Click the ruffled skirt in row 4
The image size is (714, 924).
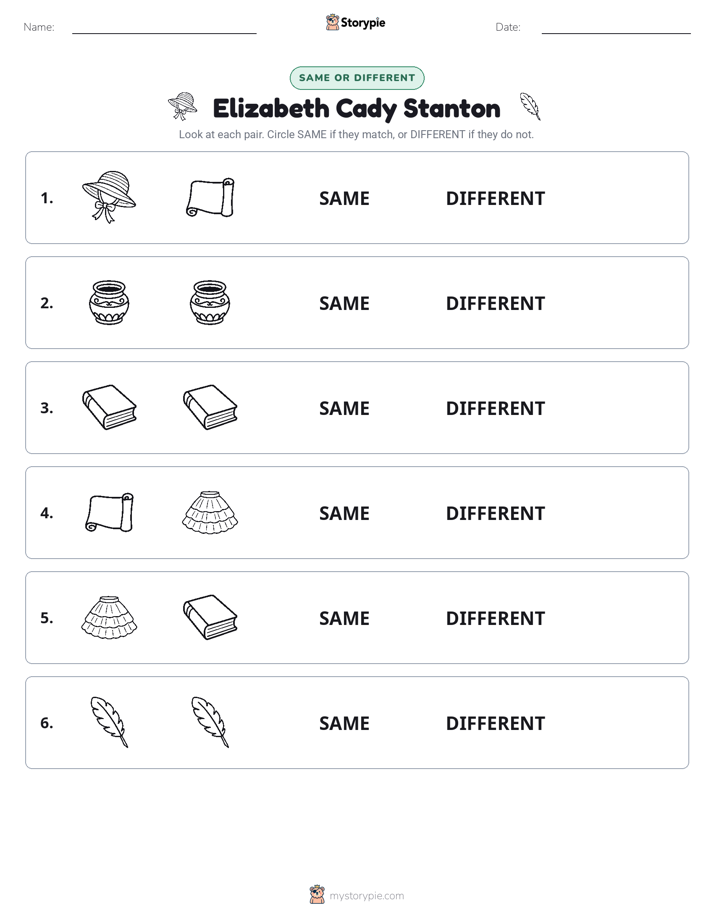[210, 512]
